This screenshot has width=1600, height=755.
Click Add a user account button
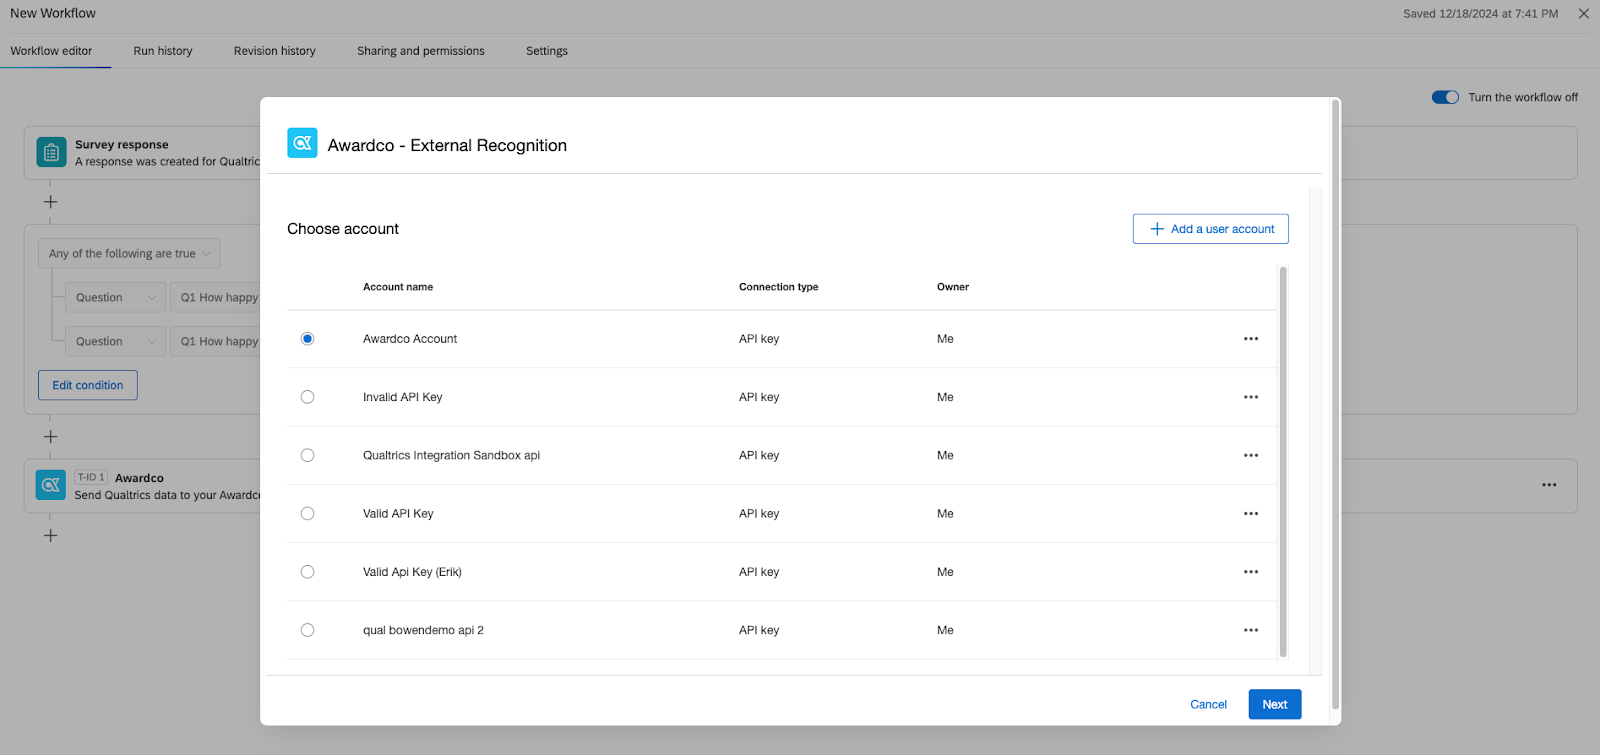(x=1210, y=229)
